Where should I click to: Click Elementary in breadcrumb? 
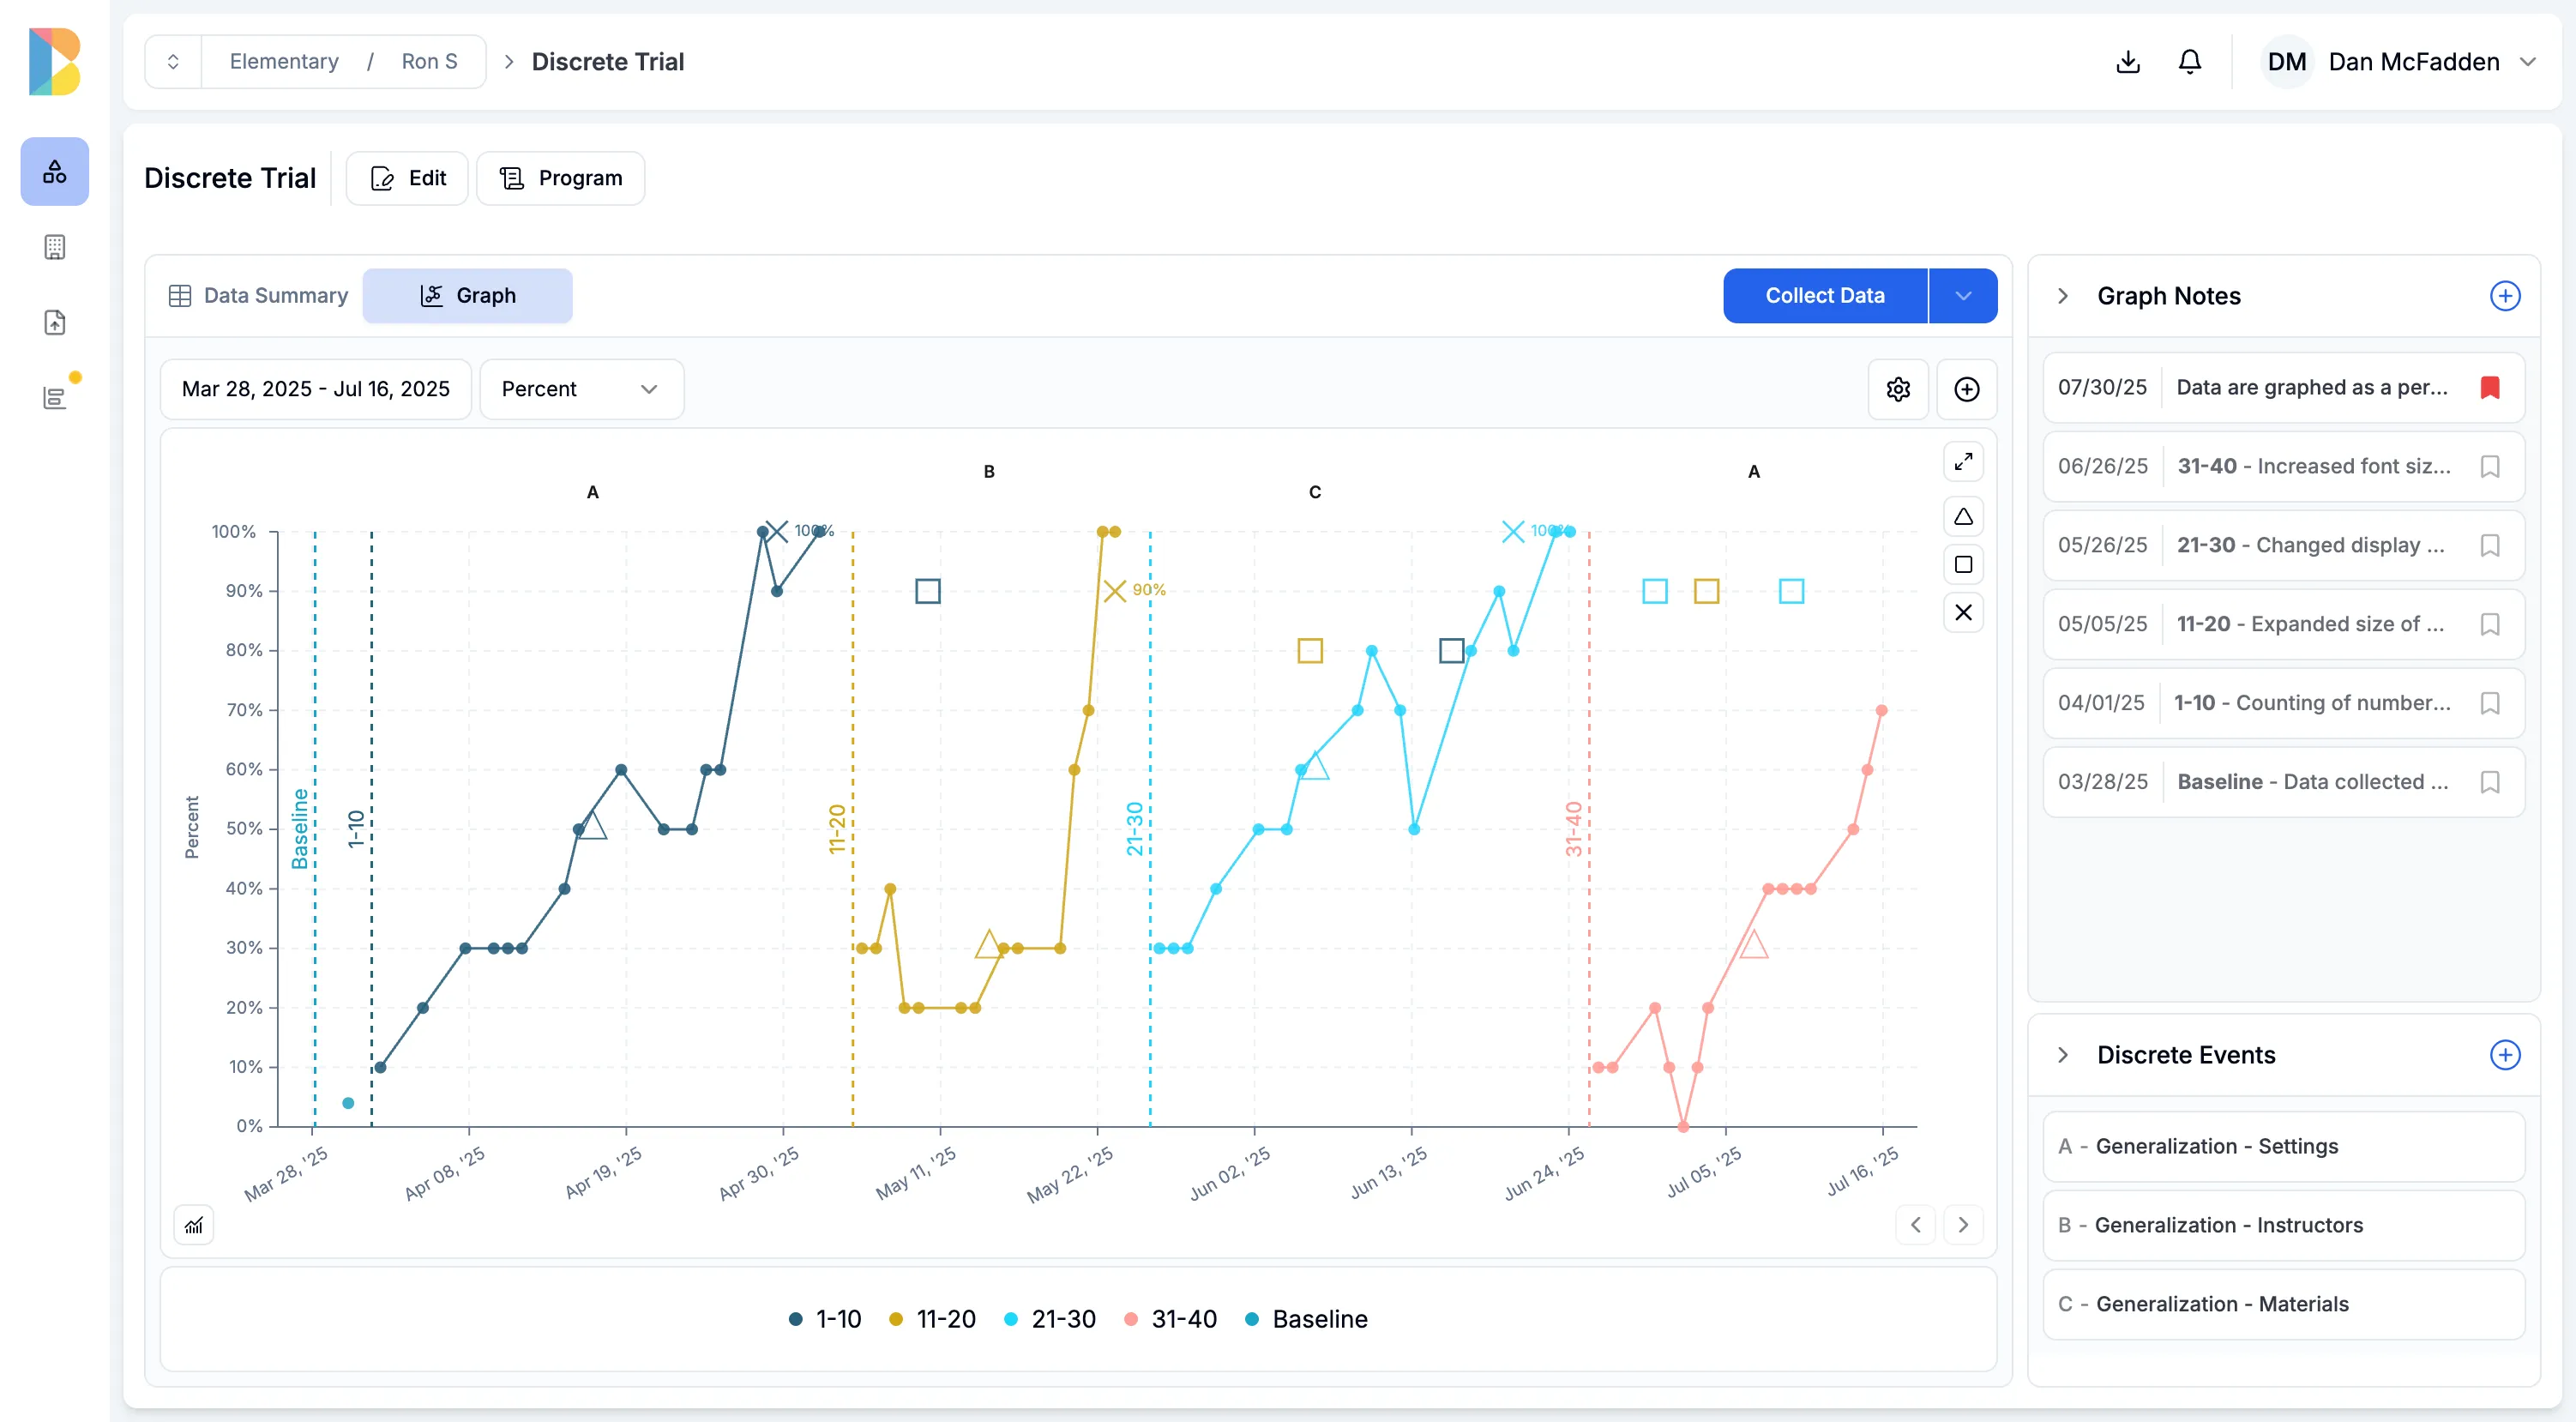[284, 62]
